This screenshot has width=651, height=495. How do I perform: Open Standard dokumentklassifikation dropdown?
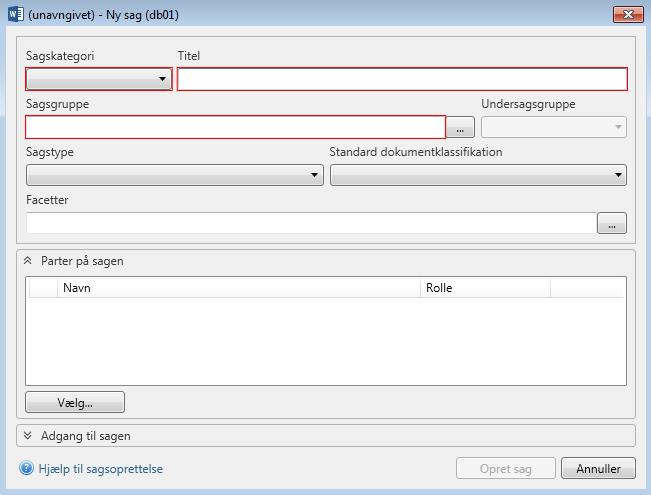[478, 175]
